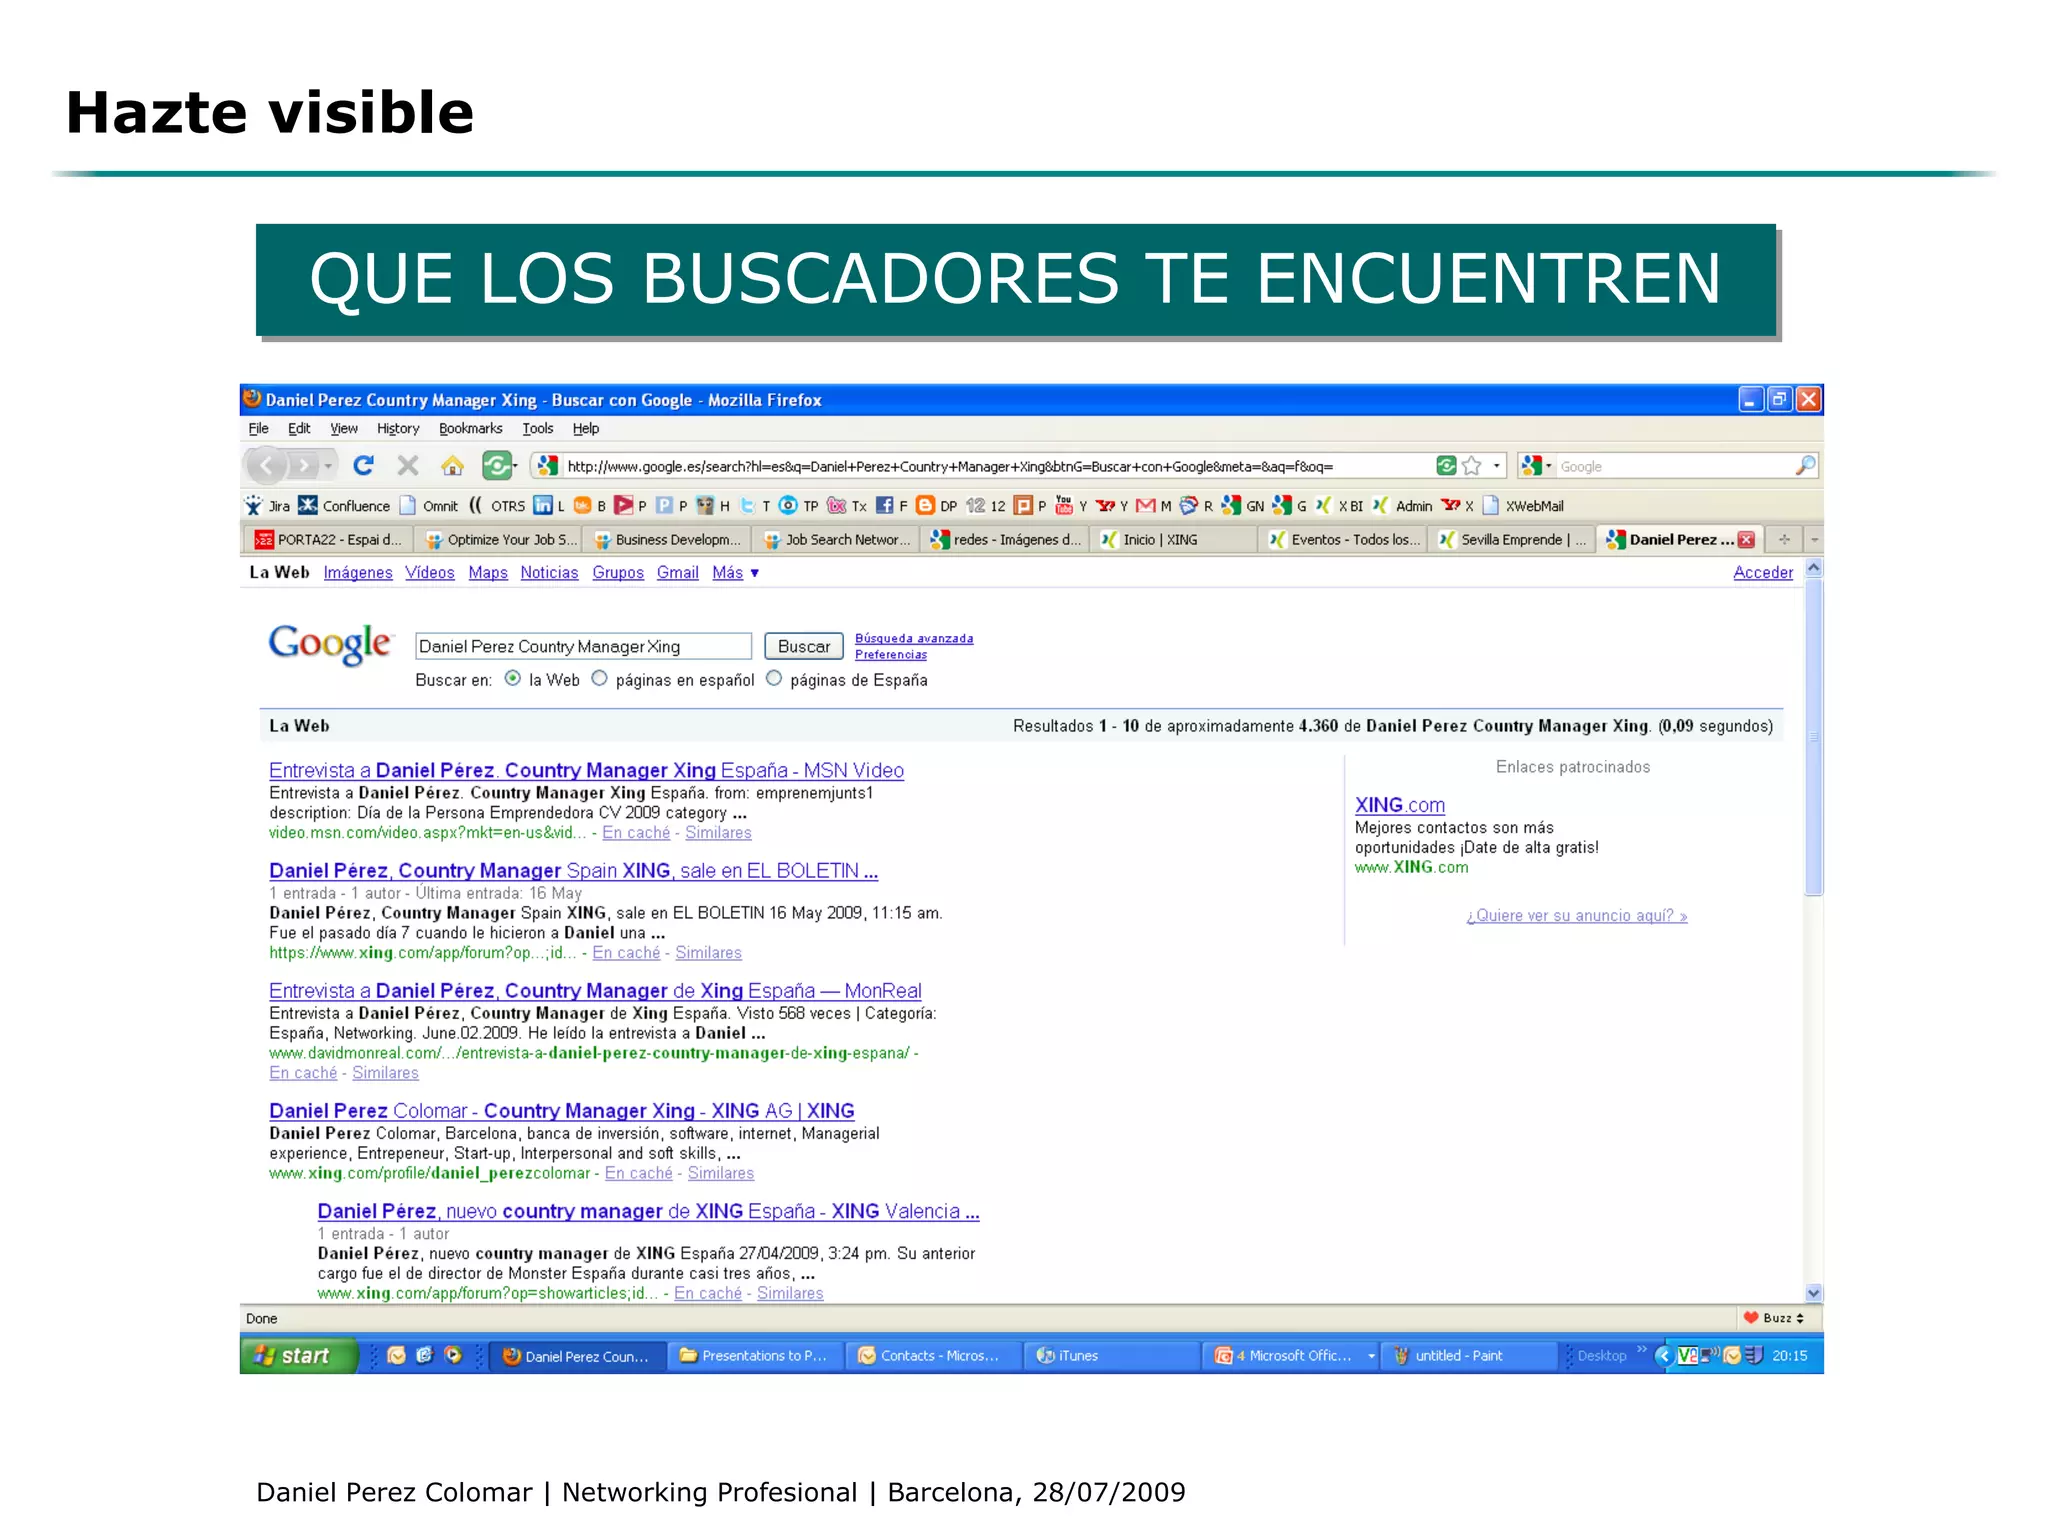Open the Omnit bookmark
Image resolution: width=2048 pixels, height=1536 pixels.
click(x=429, y=506)
